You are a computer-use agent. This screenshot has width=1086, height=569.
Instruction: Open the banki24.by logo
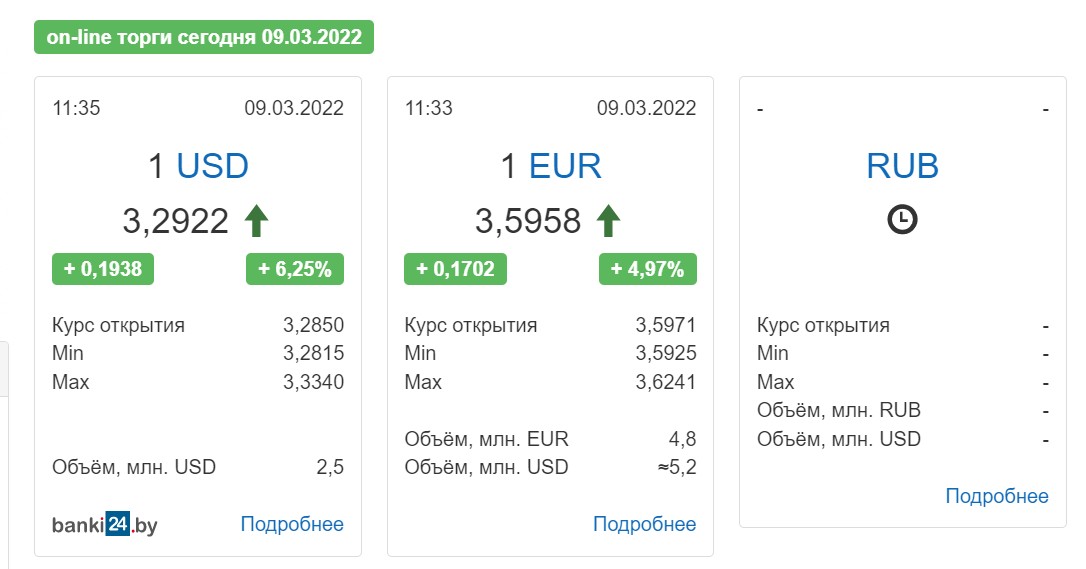click(105, 525)
